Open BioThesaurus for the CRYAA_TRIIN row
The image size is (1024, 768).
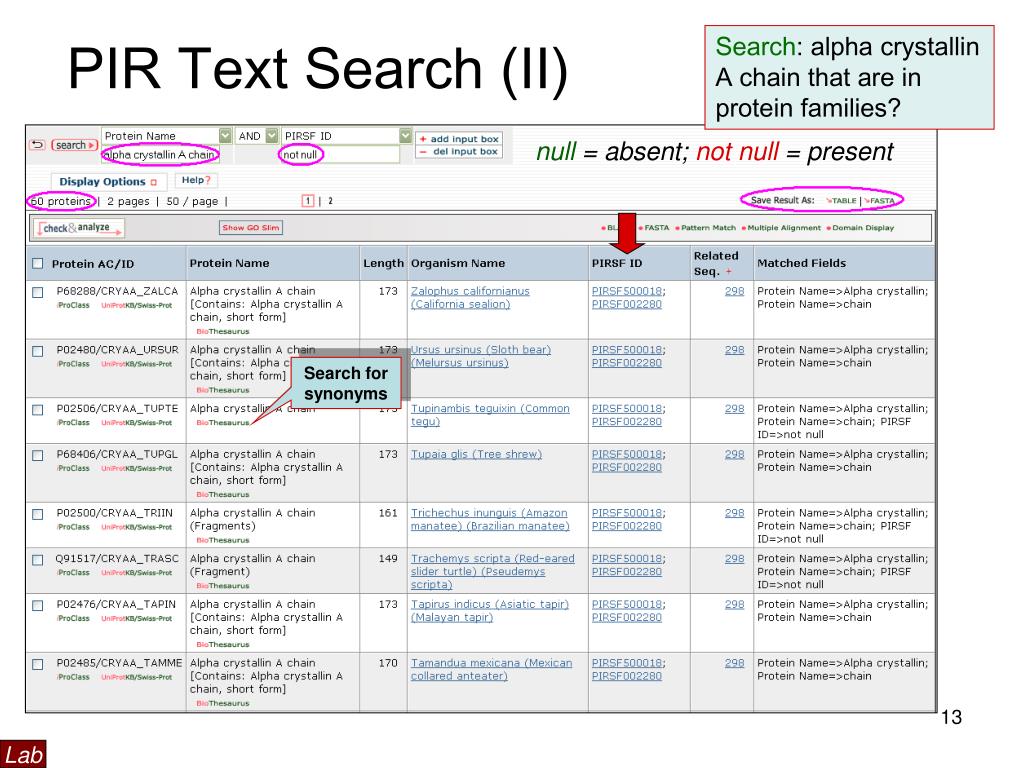(x=223, y=540)
